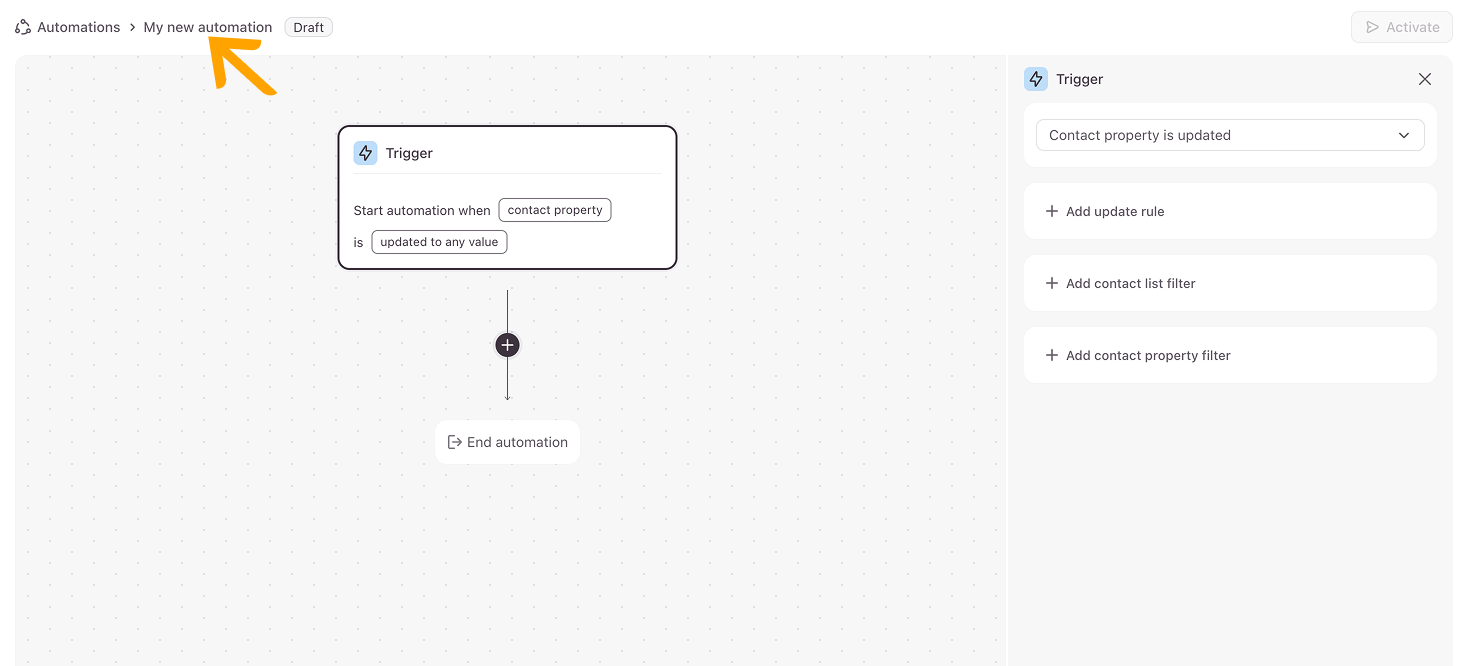Click the End automation exit icon

454,442
